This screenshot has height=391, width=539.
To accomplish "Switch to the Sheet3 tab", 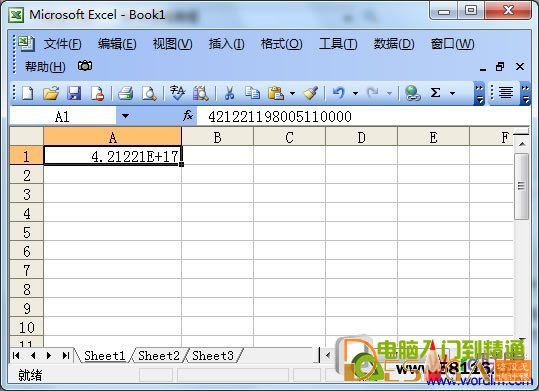I will [213, 355].
